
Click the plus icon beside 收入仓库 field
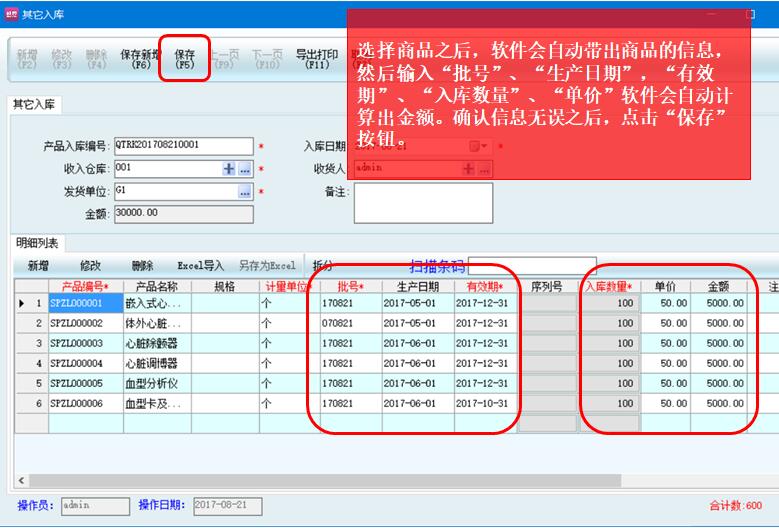tap(229, 168)
